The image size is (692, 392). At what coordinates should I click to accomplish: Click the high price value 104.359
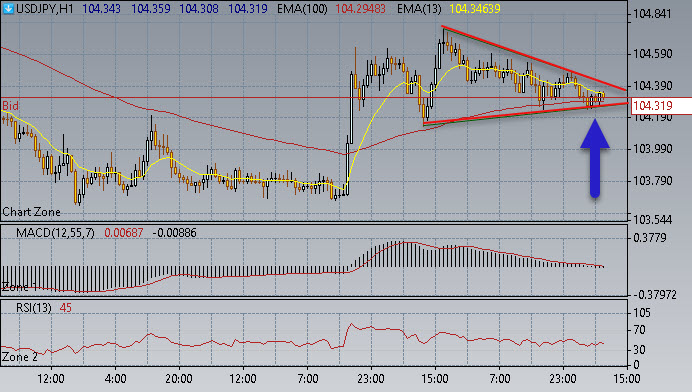click(150, 9)
